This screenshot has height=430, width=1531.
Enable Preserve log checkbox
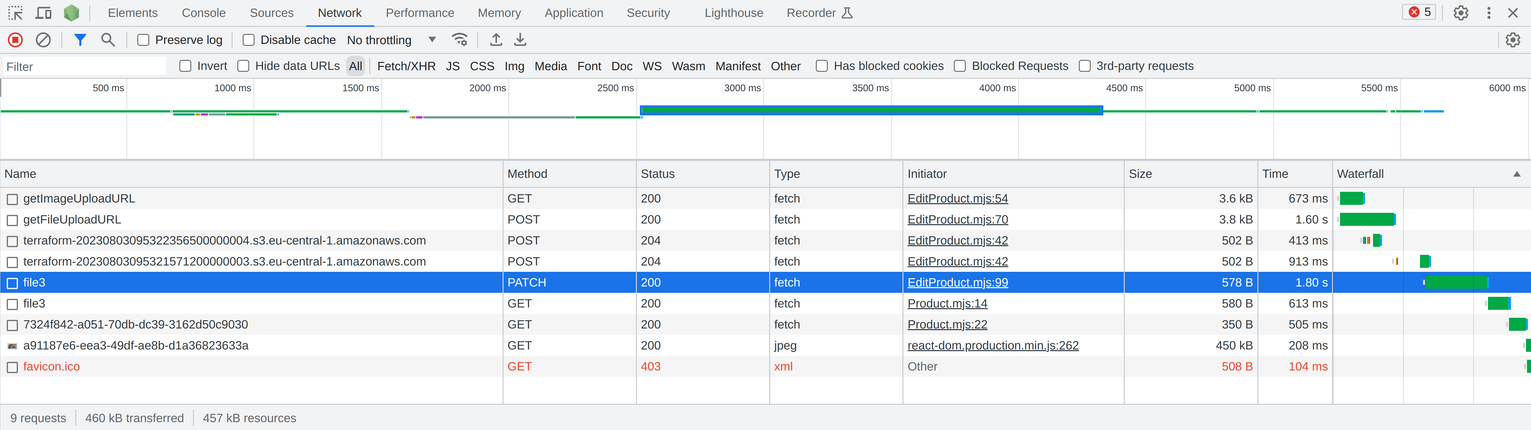click(x=143, y=40)
